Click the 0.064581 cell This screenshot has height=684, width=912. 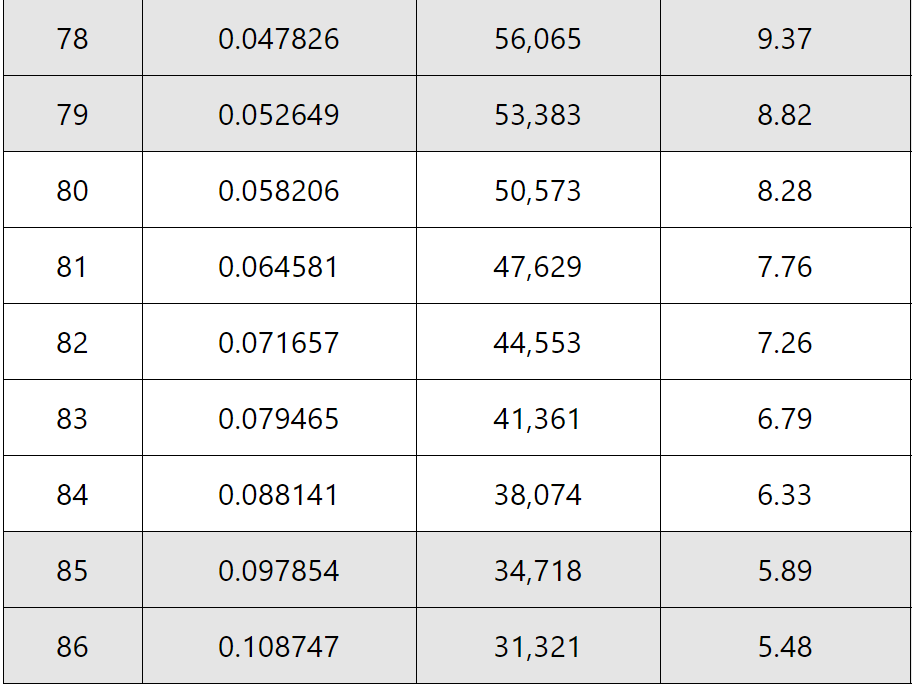point(279,266)
